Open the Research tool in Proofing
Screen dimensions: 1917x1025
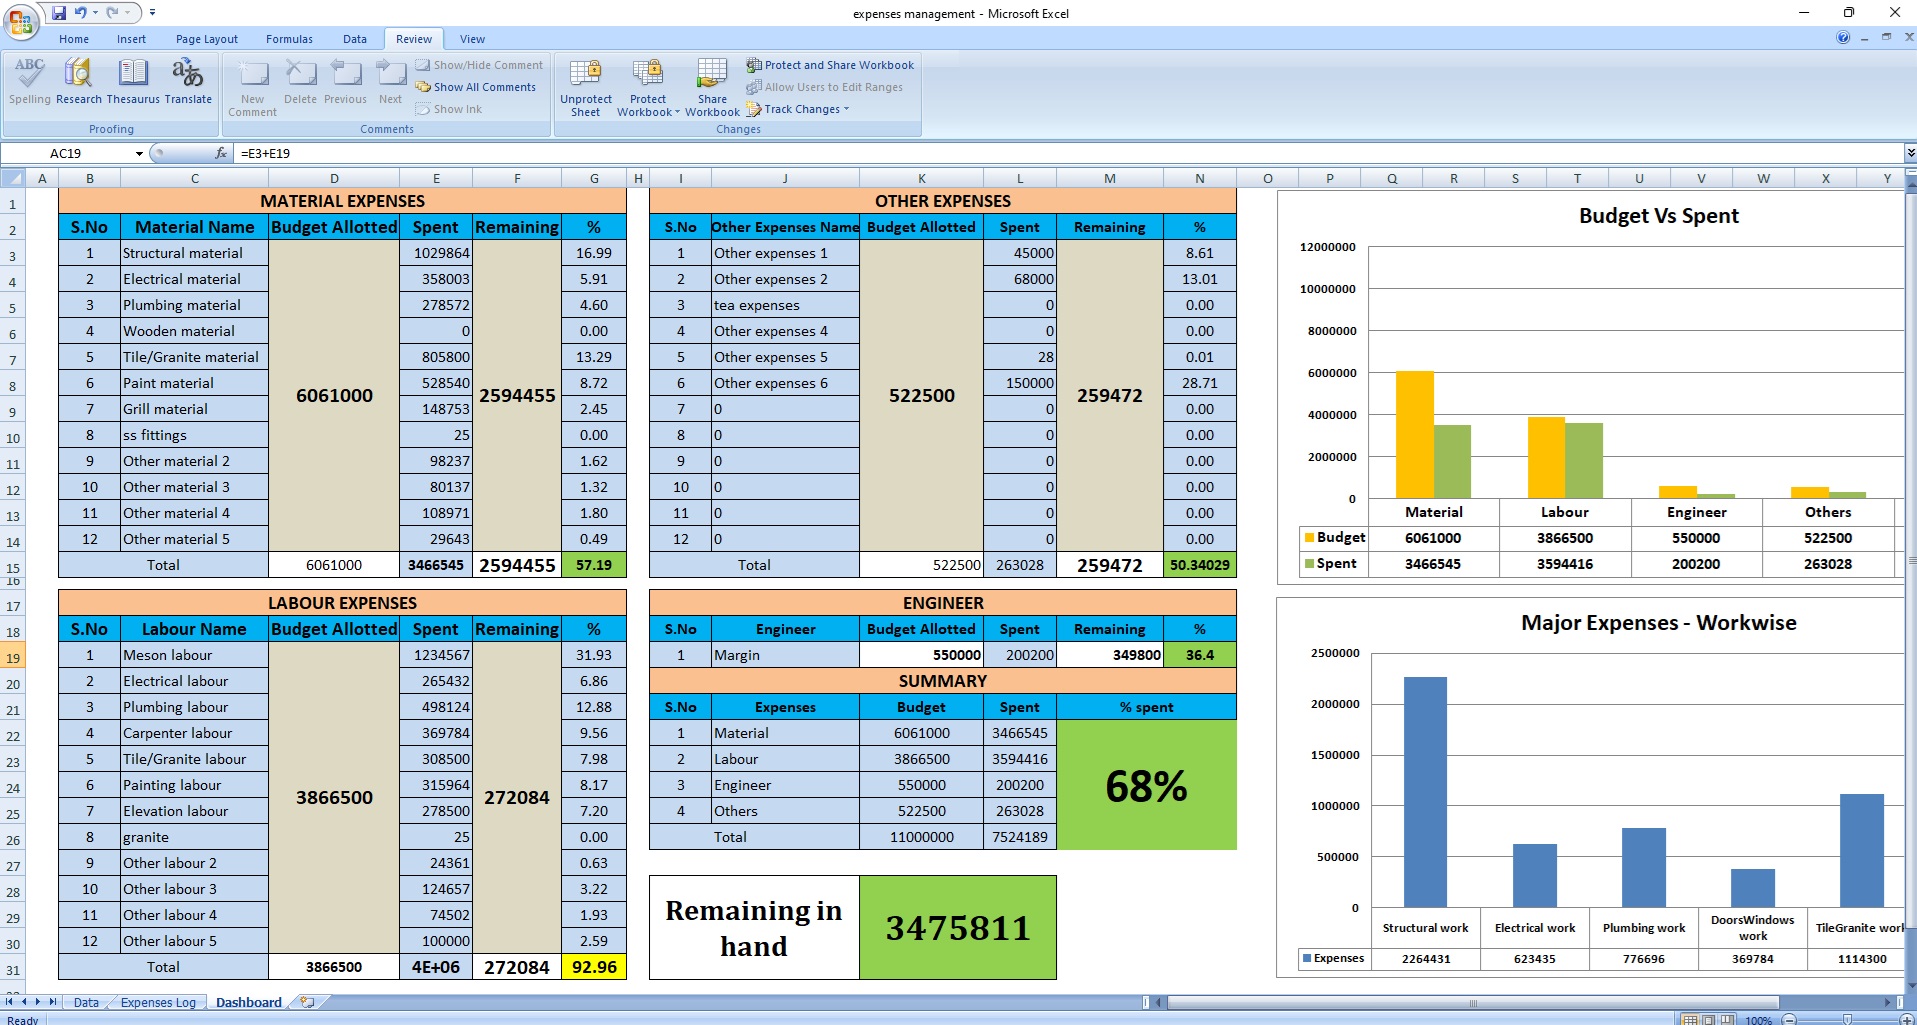[x=78, y=81]
